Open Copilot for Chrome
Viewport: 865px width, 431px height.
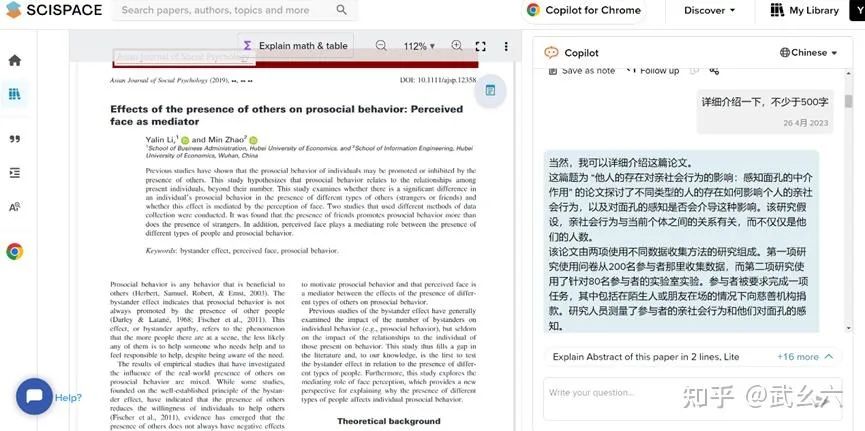pos(584,10)
